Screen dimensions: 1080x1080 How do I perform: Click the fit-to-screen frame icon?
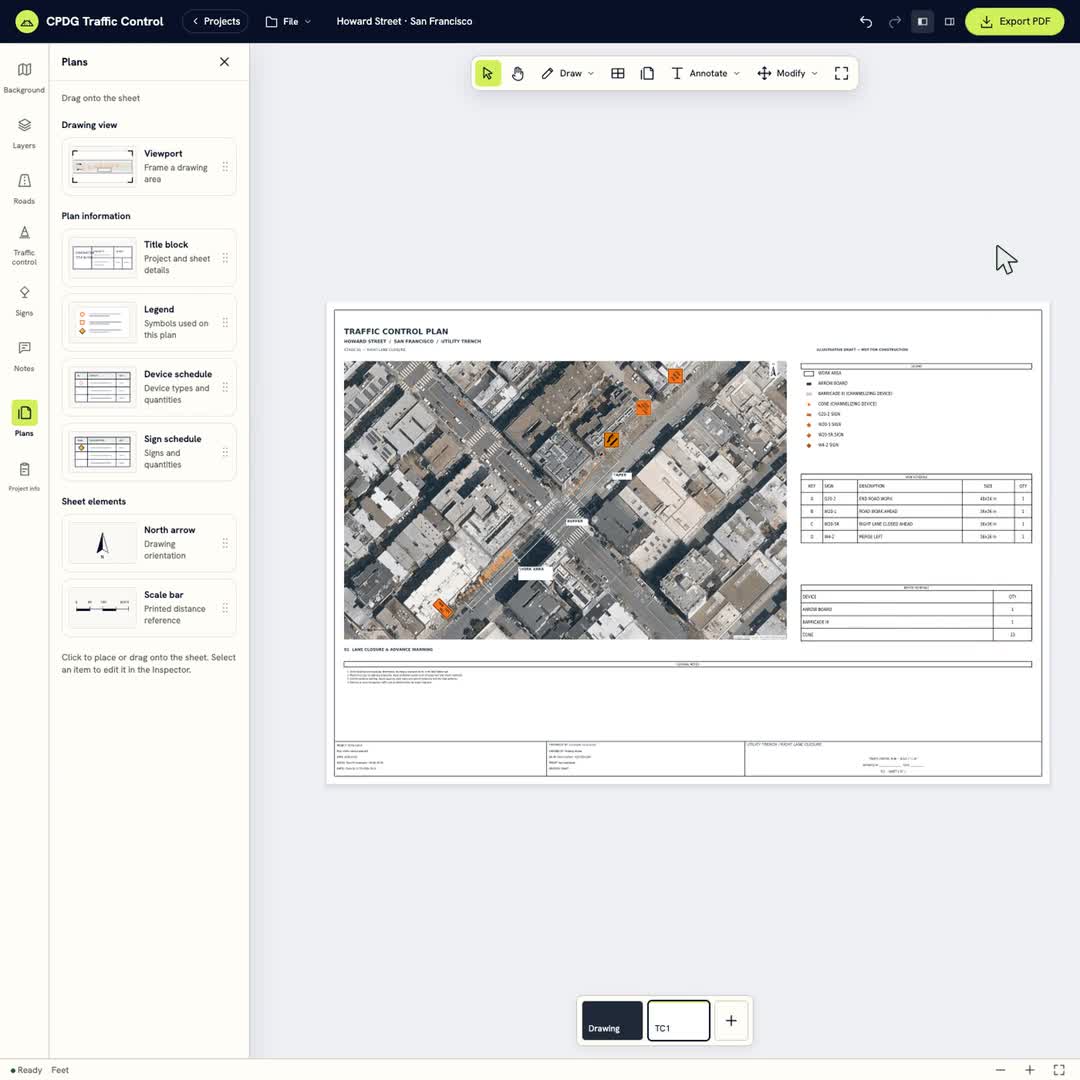[842, 74]
